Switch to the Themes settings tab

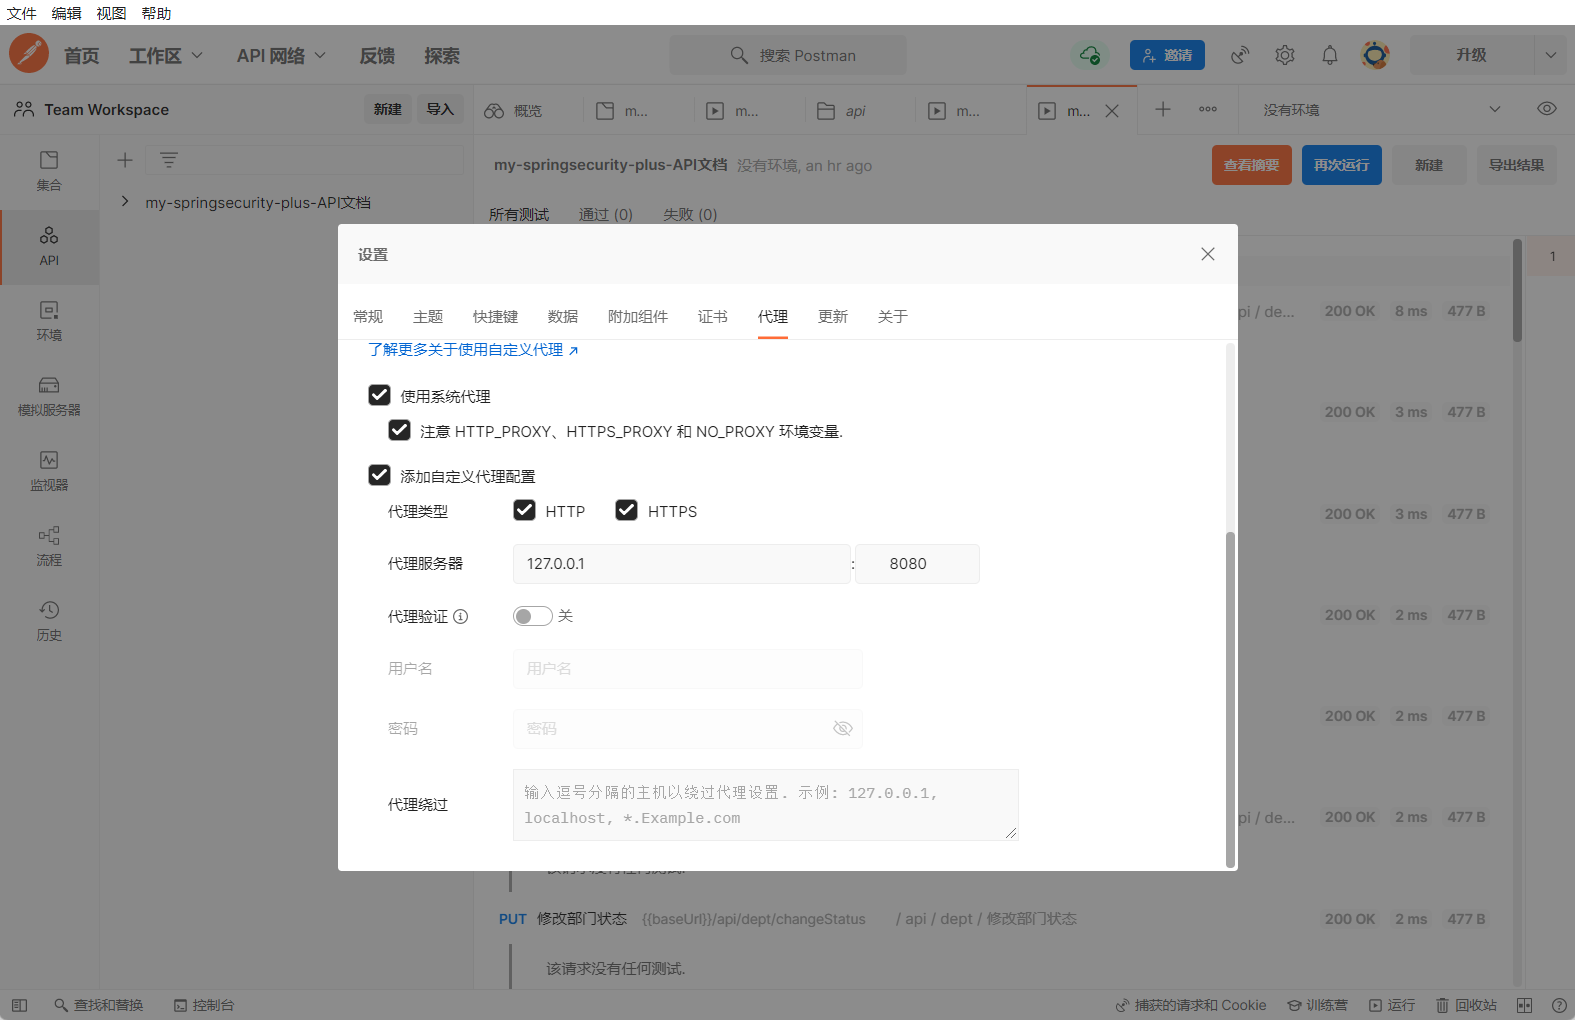click(428, 316)
